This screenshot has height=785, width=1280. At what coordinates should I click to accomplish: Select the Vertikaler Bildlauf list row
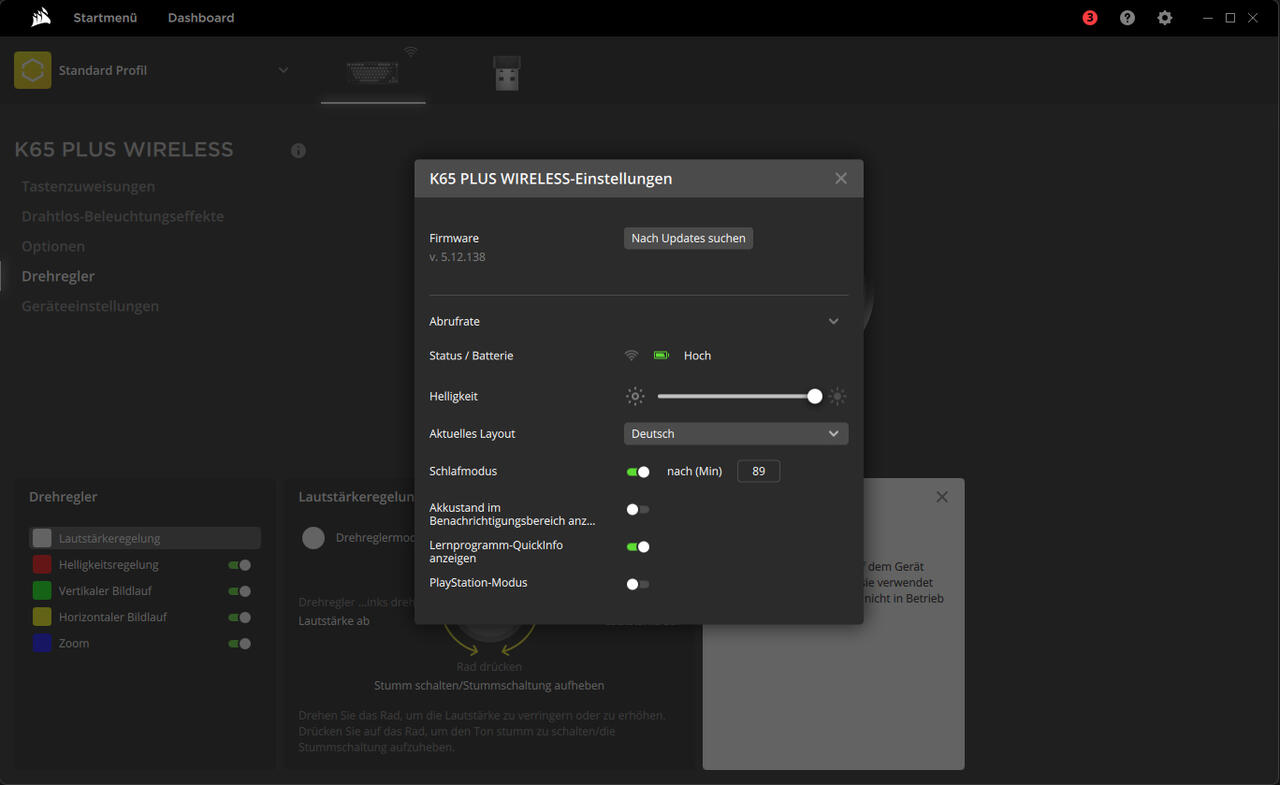(x=145, y=591)
